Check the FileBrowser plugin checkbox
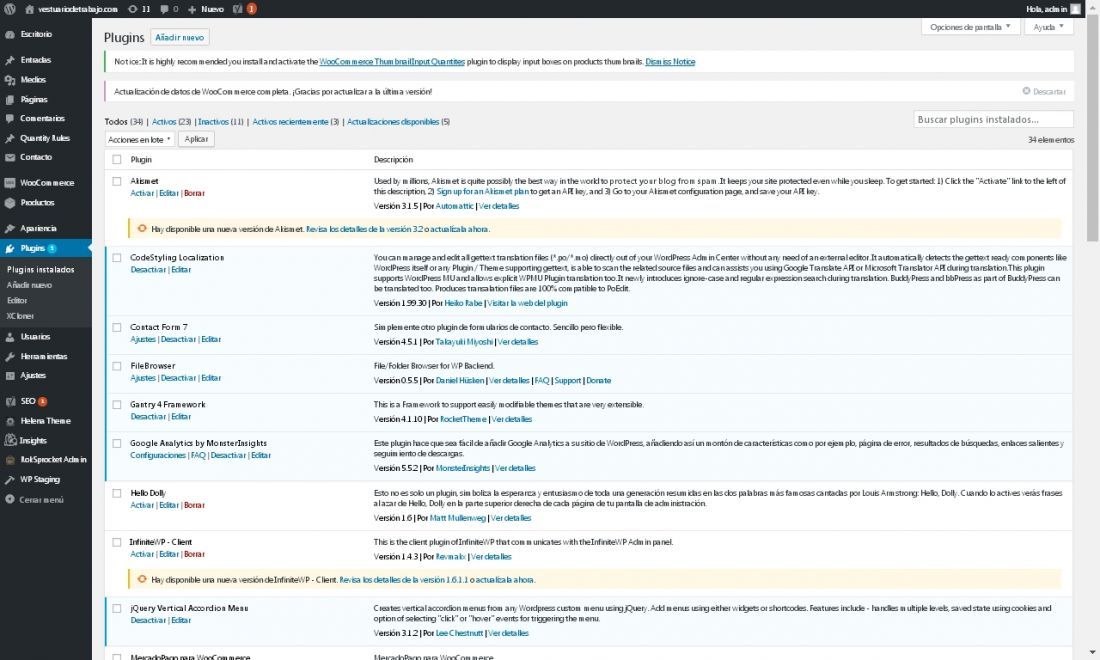 tap(116, 365)
